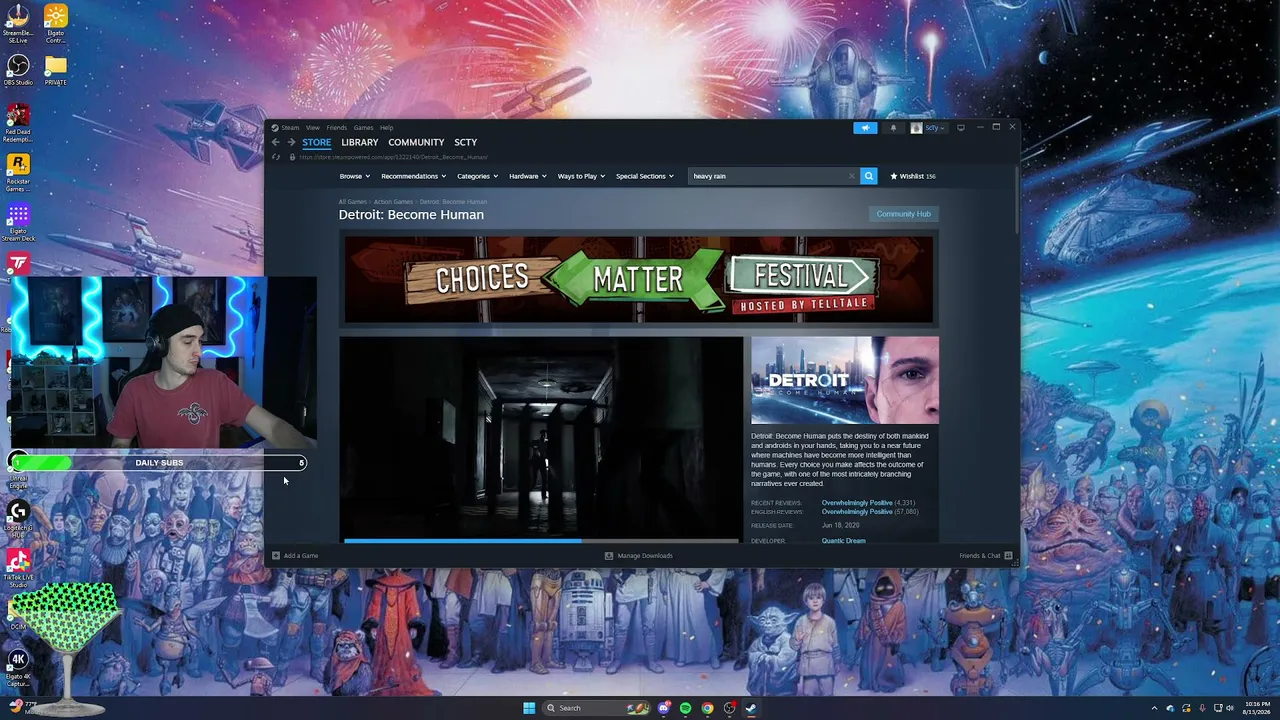The image size is (1280, 720).
Task: Open the Community Hub button
Action: [x=903, y=214]
